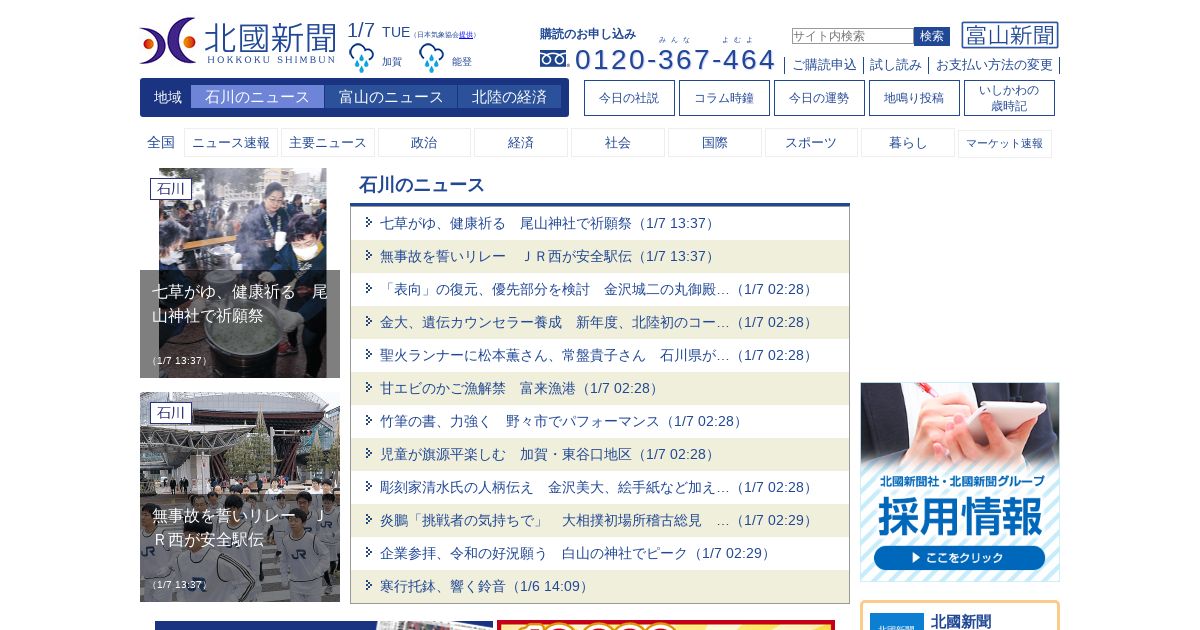Open the 政治 category
Image resolution: width=1200 pixels, height=630 pixels.
(424, 143)
